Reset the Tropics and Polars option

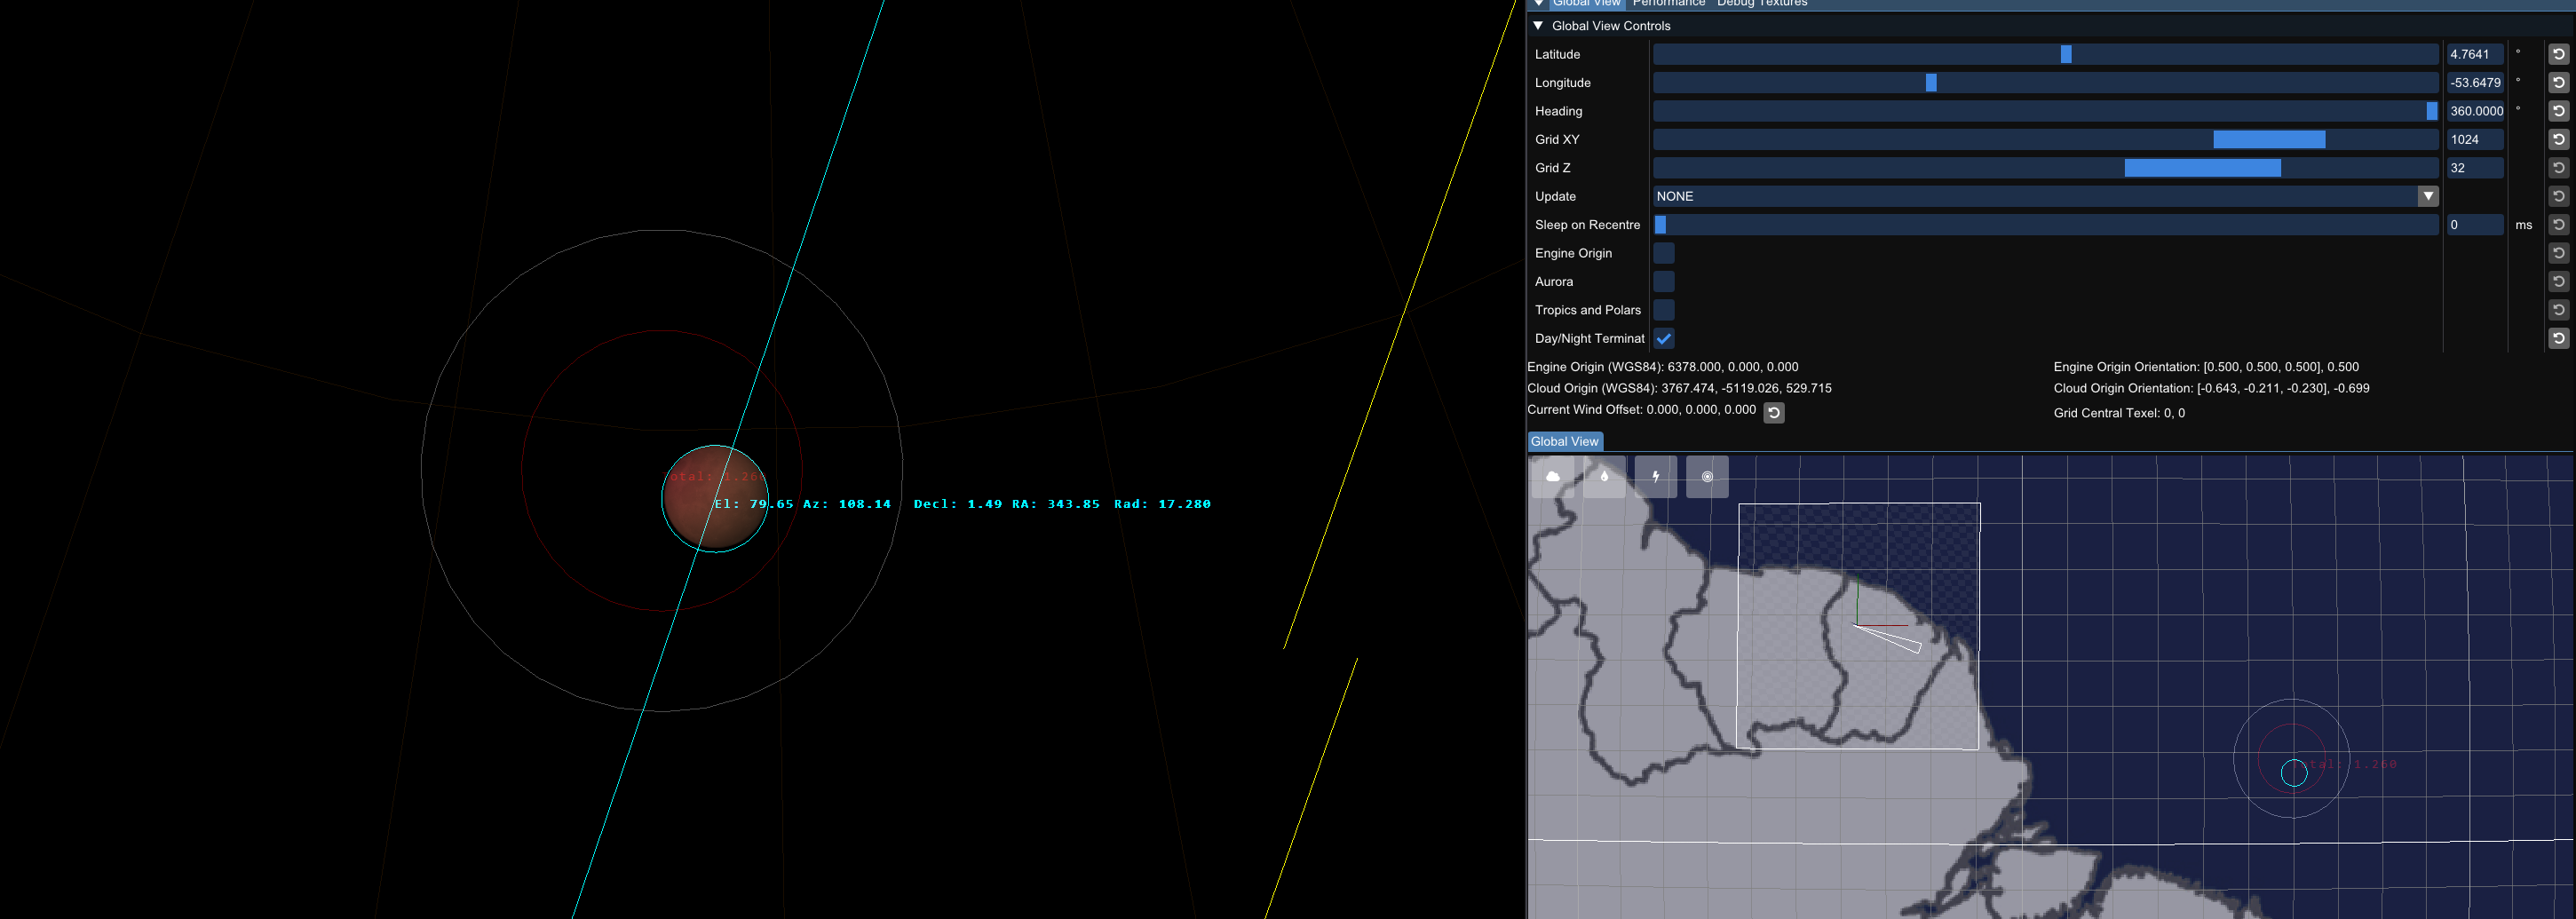click(2558, 310)
